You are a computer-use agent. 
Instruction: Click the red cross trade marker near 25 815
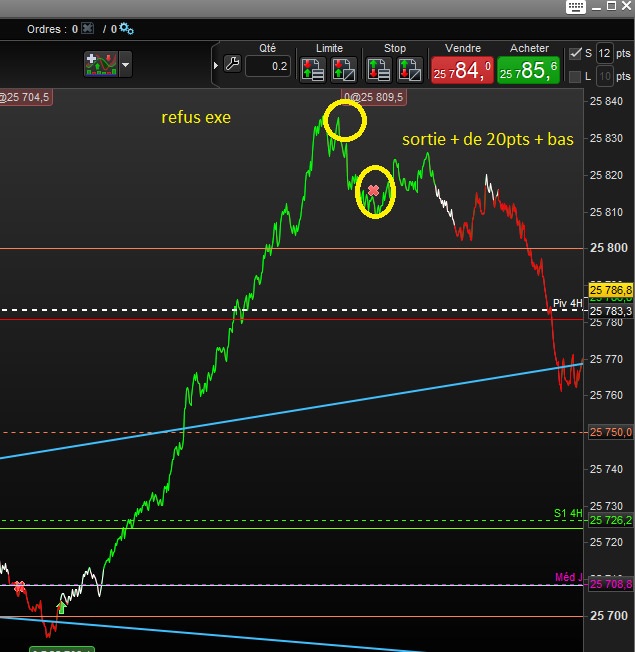coord(373,190)
